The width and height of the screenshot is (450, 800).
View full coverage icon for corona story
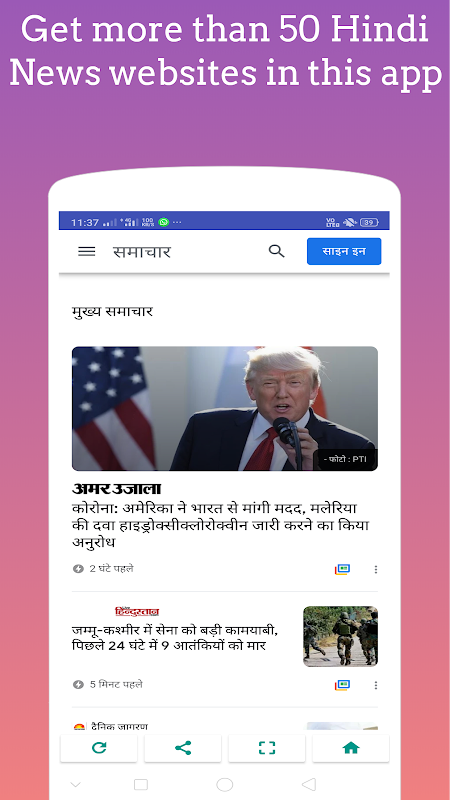click(342, 569)
